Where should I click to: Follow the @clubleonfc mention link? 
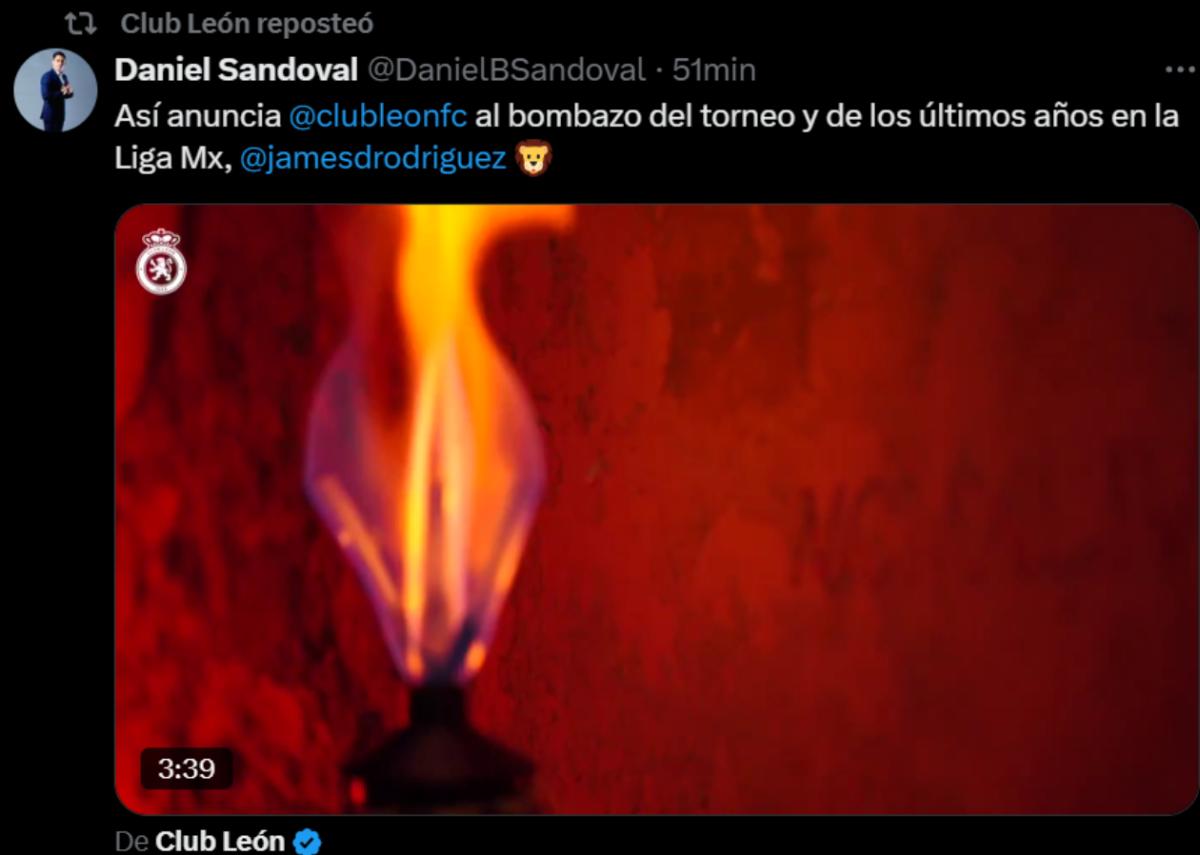(378, 116)
